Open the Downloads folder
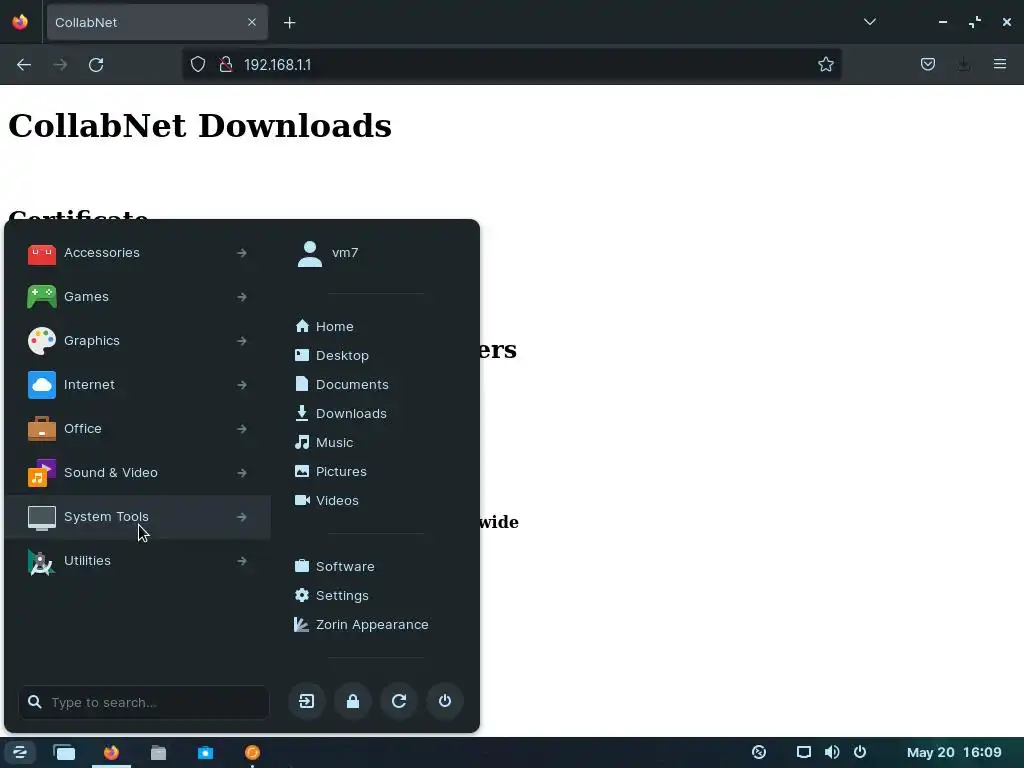Screen dimensions: 1024x768 [x=341, y=413]
